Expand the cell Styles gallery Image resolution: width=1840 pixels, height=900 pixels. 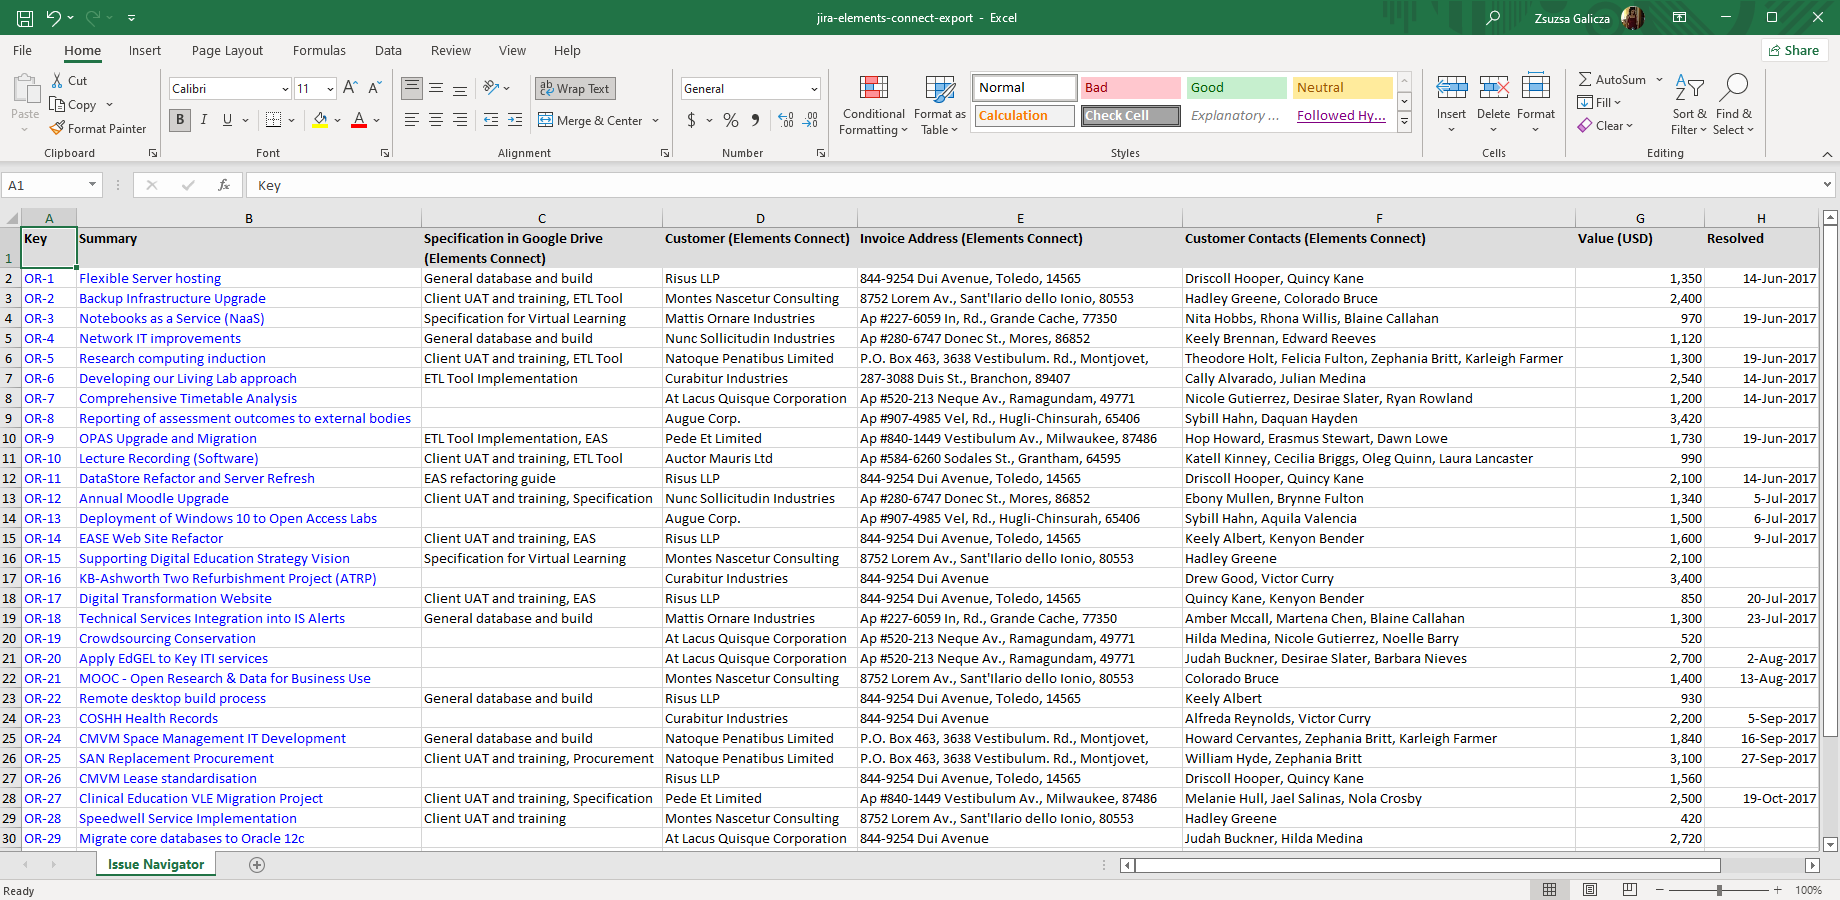click(x=1404, y=121)
